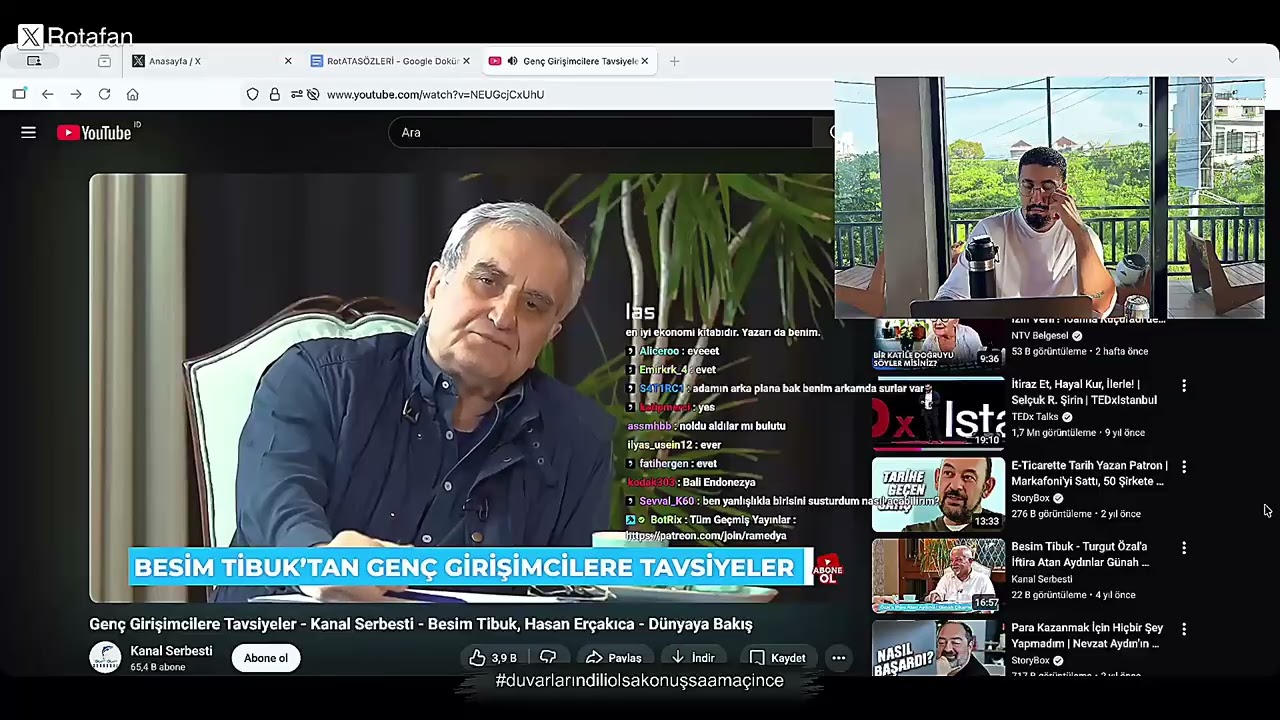This screenshot has width=1280, height=720.
Task: Open options menu for Besim Tibuk Turgut Özal video
Action: 1184,548
